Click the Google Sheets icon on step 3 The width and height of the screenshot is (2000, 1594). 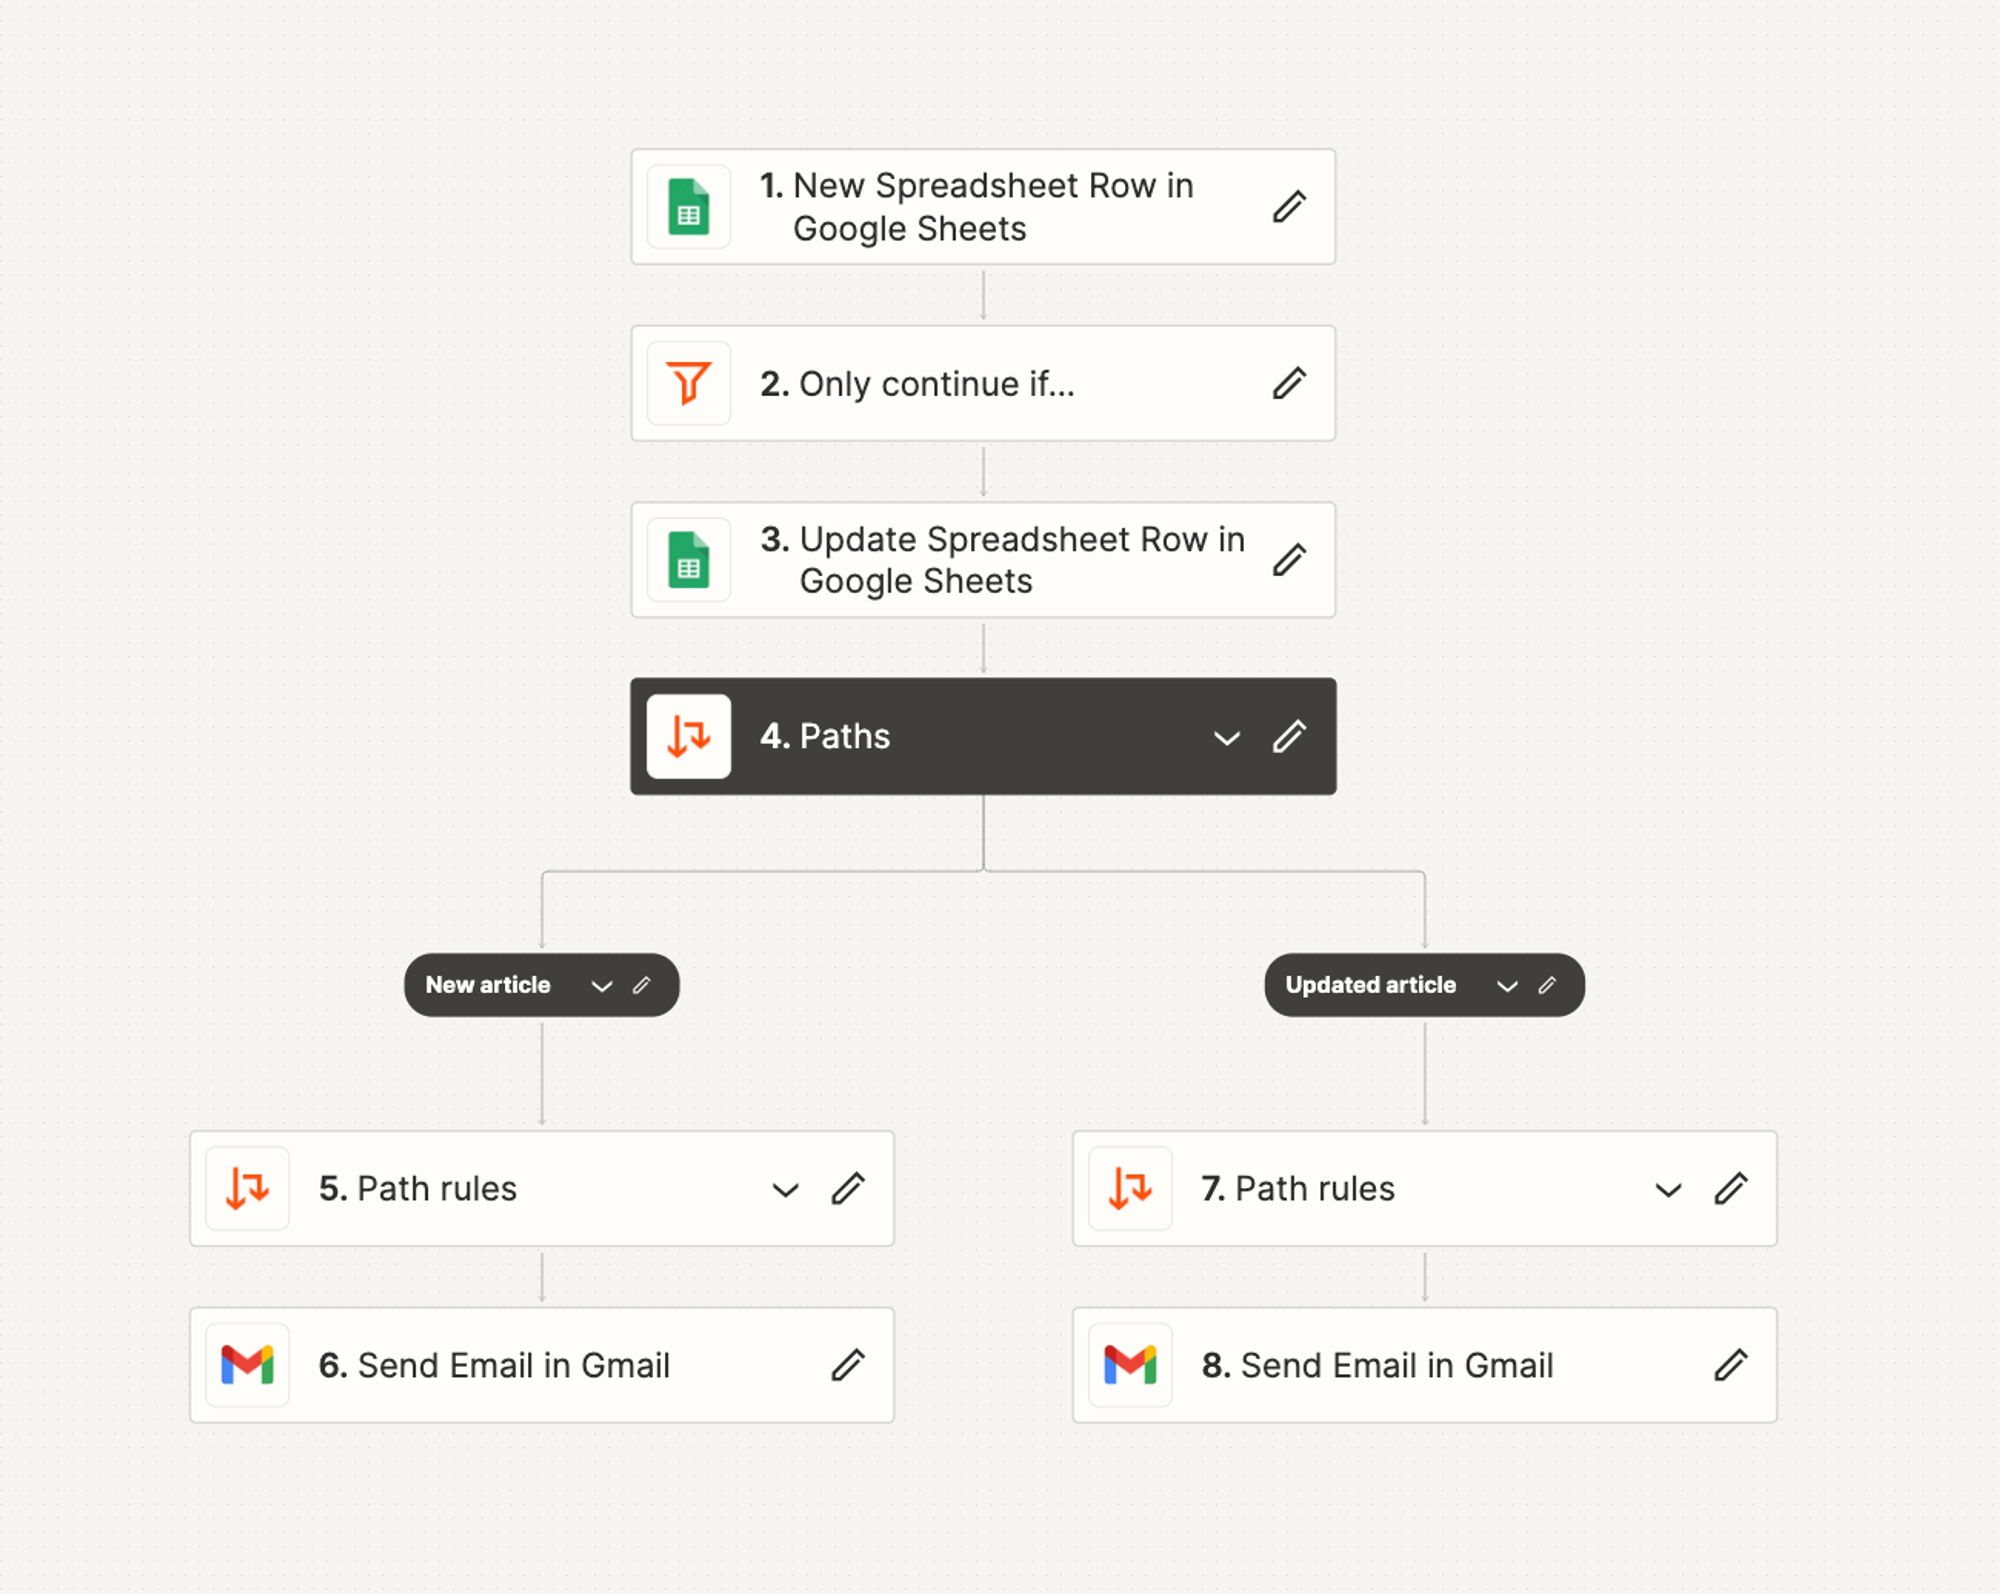pyautogui.click(x=688, y=560)
